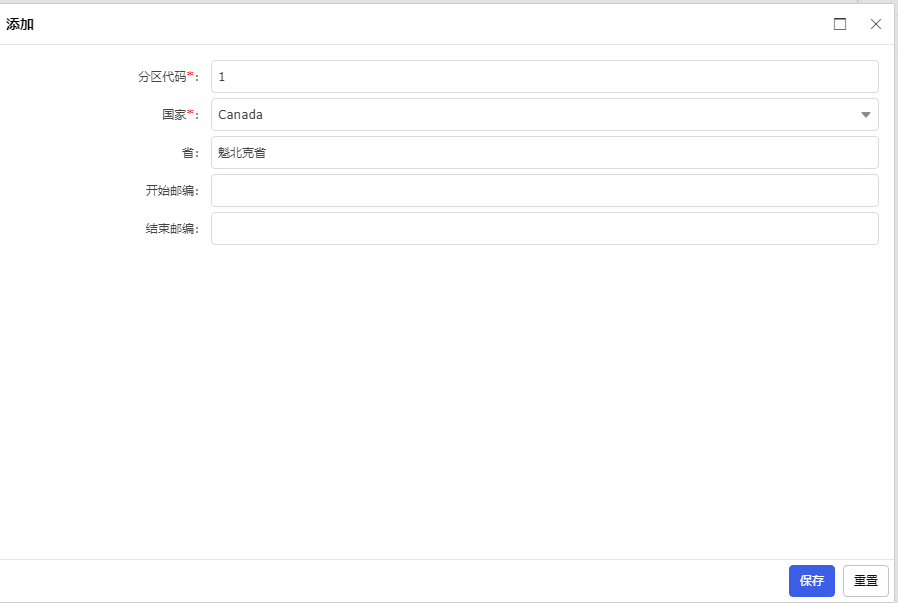Click the blue 保存 button

tap(812, 581)
